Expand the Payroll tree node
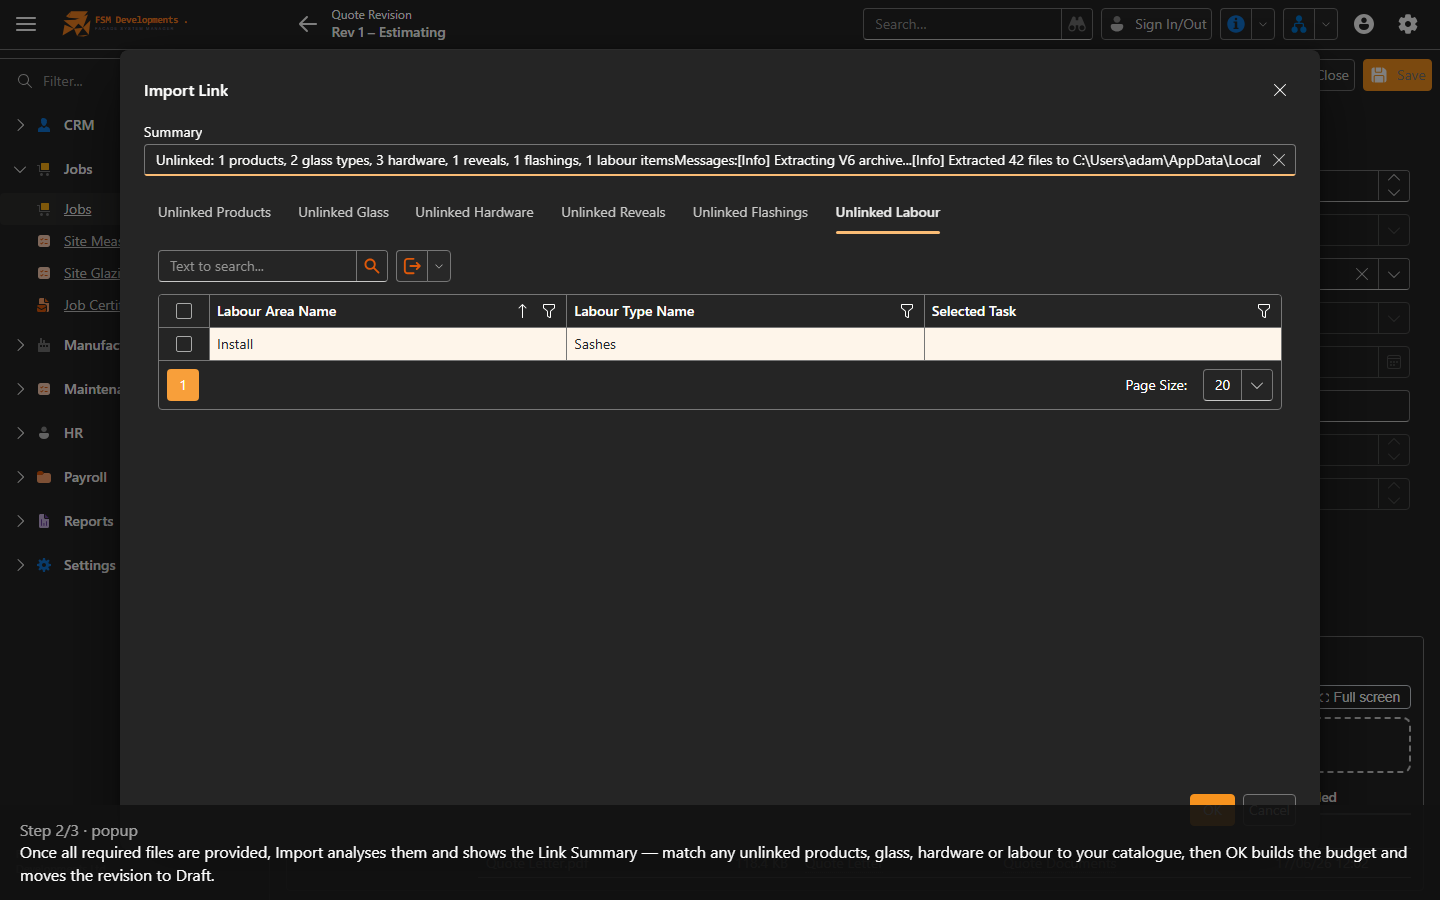 (20, 477)
